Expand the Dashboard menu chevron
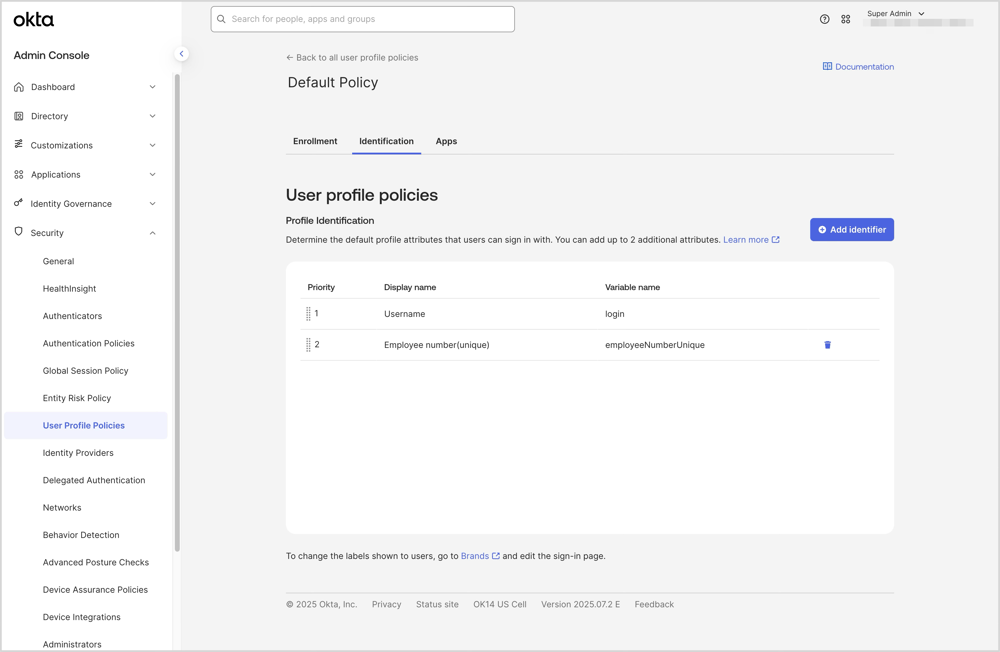This screenshot has width=1000, height=652. (152, 87)
